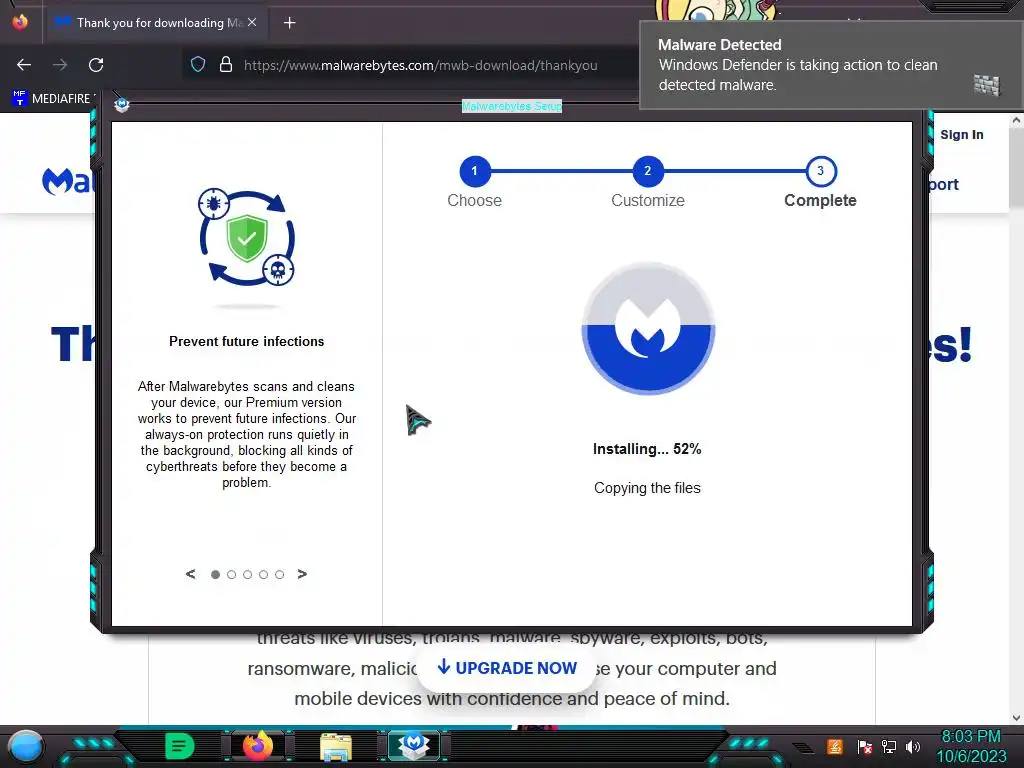Click the Sign In link on webpage
Screen dimensions: 1024x768
pos(961,135)
